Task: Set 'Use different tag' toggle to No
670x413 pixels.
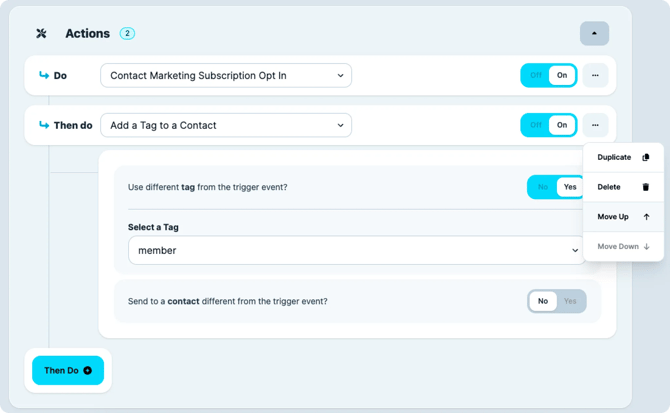Action: click(x=543, y=187)
